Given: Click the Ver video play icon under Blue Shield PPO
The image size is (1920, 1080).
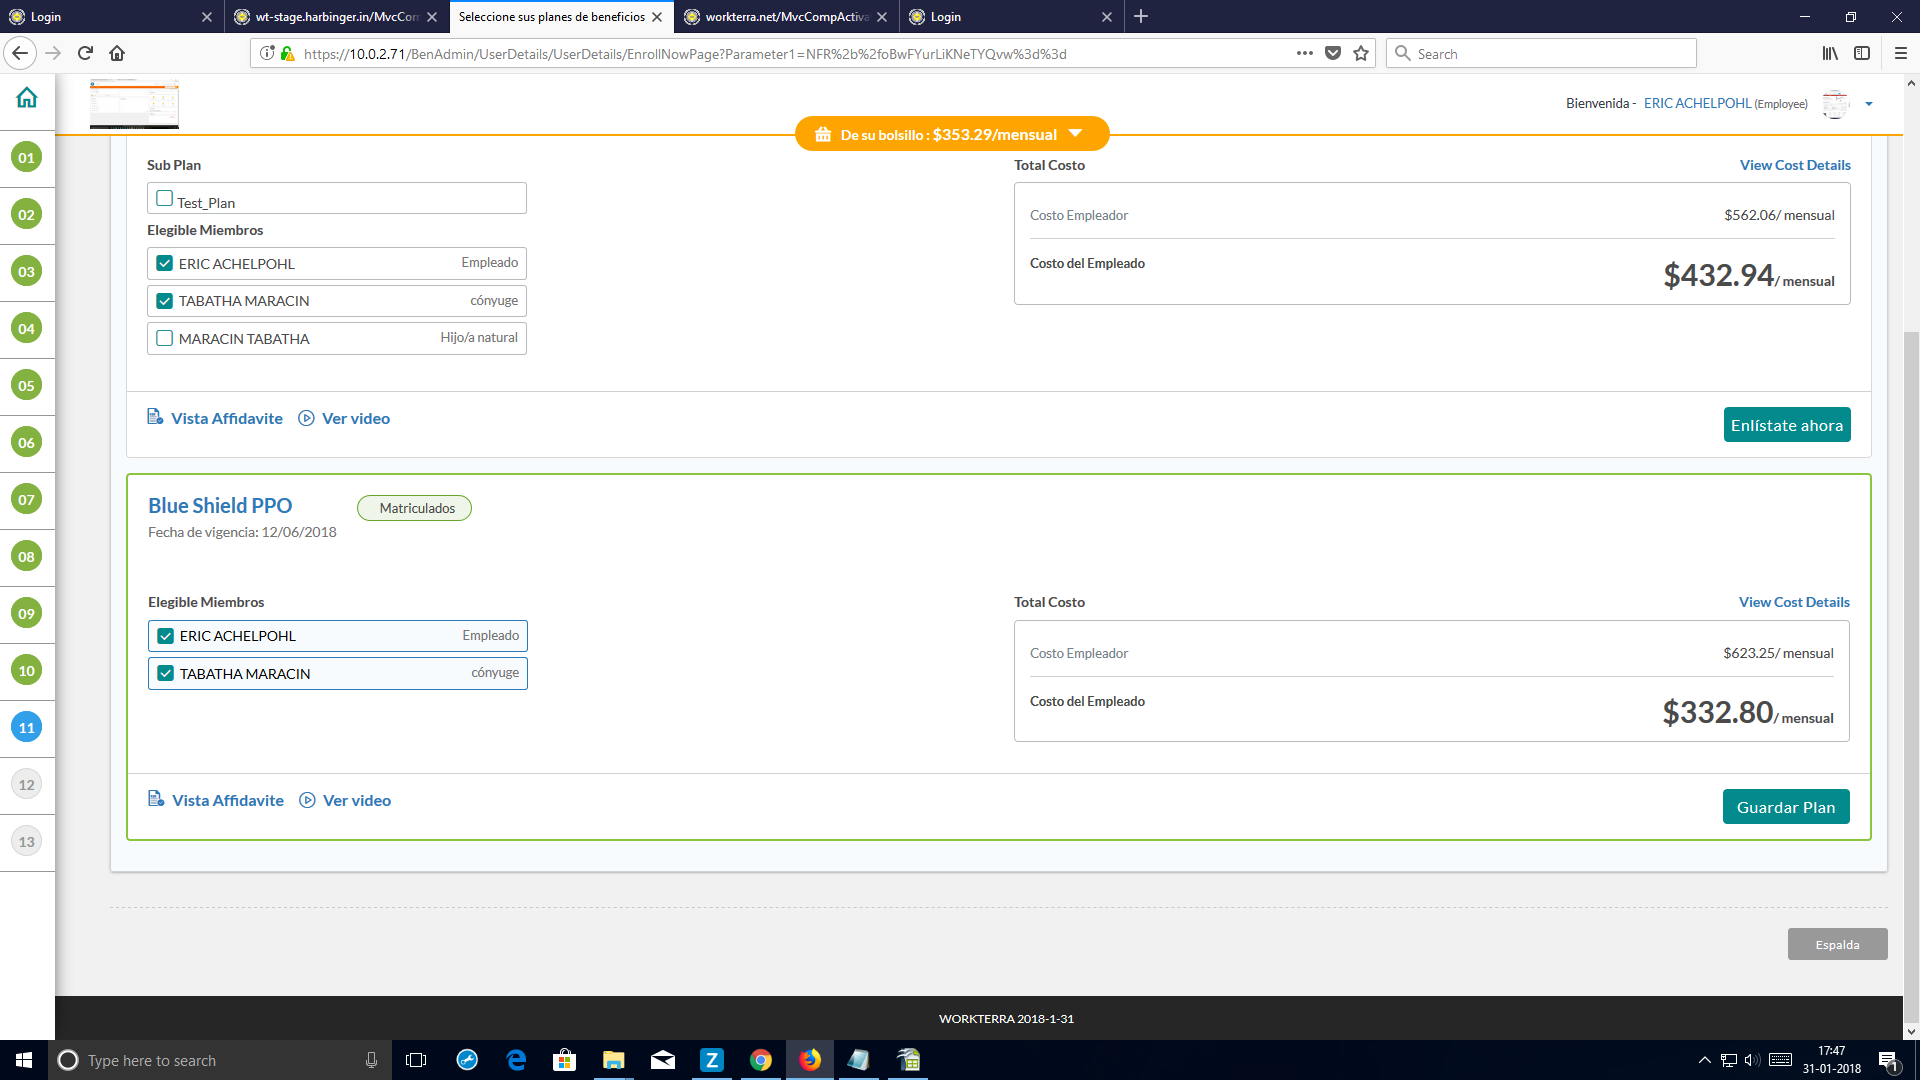Looking at the screenshot, I should [308, 800].
